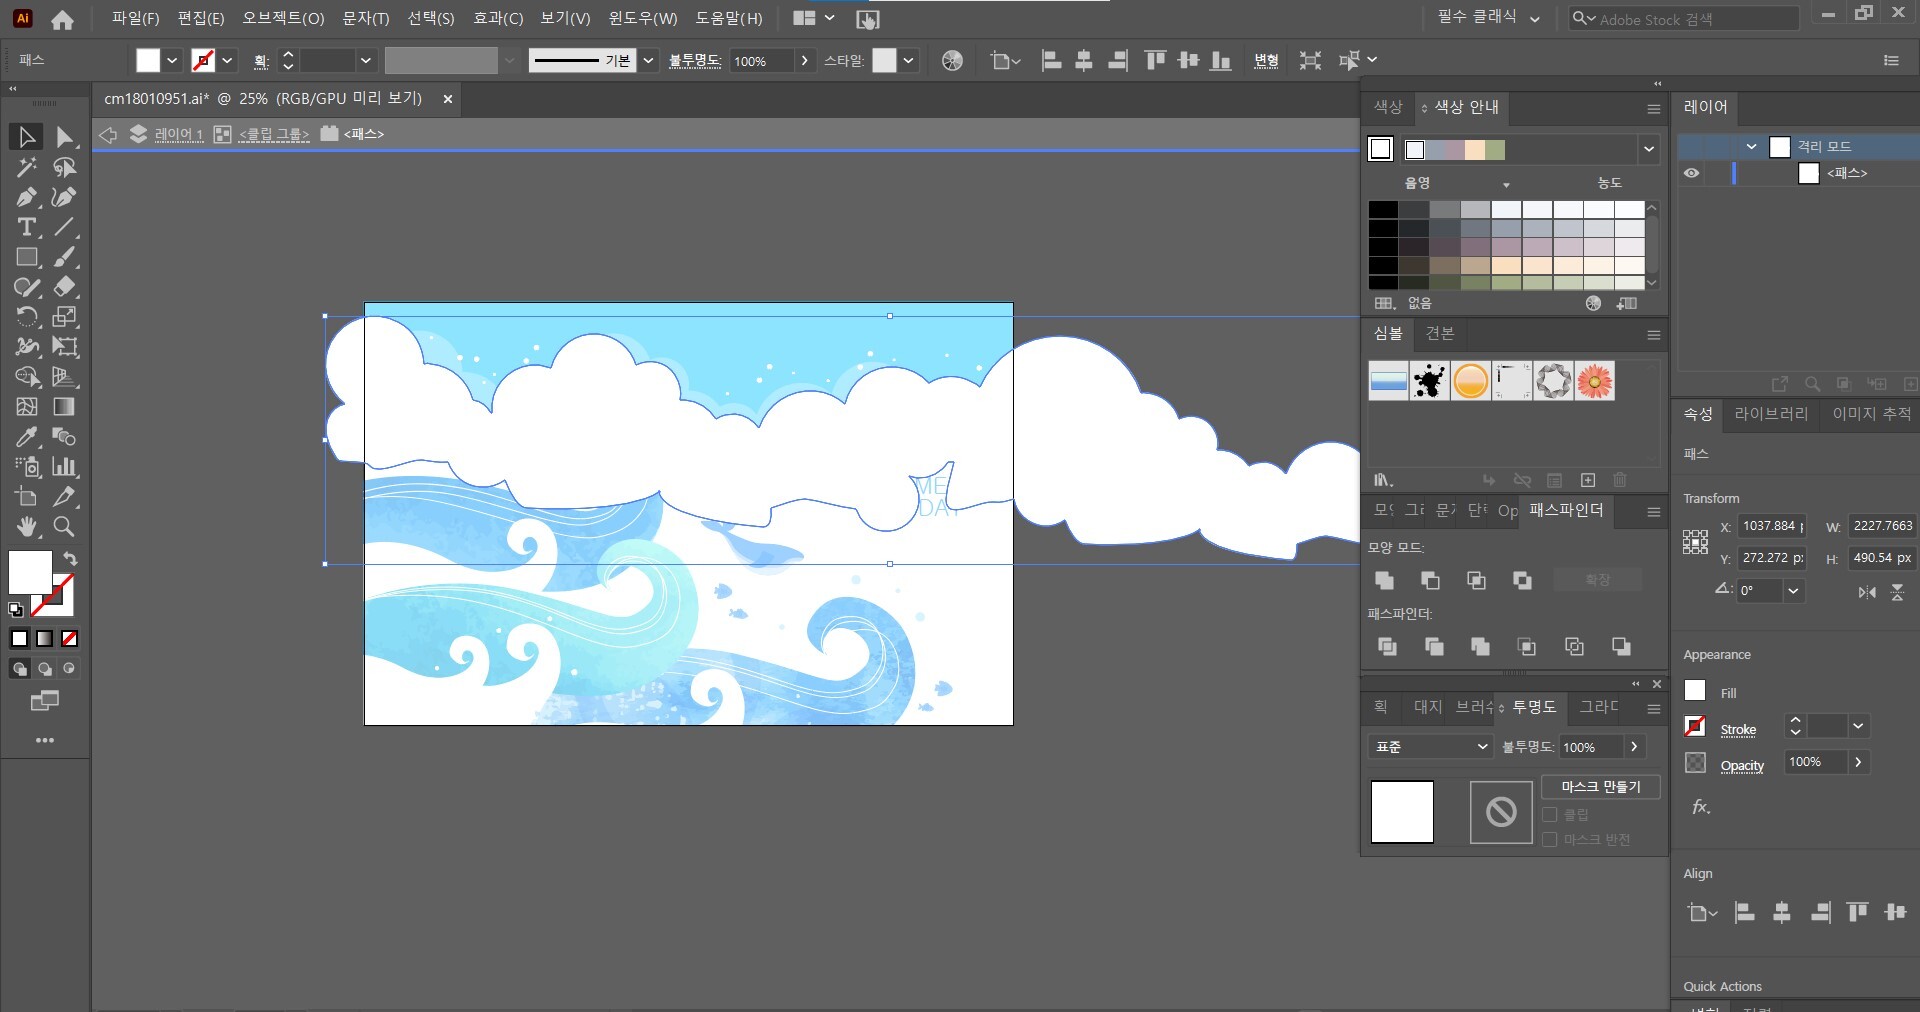
Task: Collapse the 격리 모드 layer group
Action: pos(1751,147)
